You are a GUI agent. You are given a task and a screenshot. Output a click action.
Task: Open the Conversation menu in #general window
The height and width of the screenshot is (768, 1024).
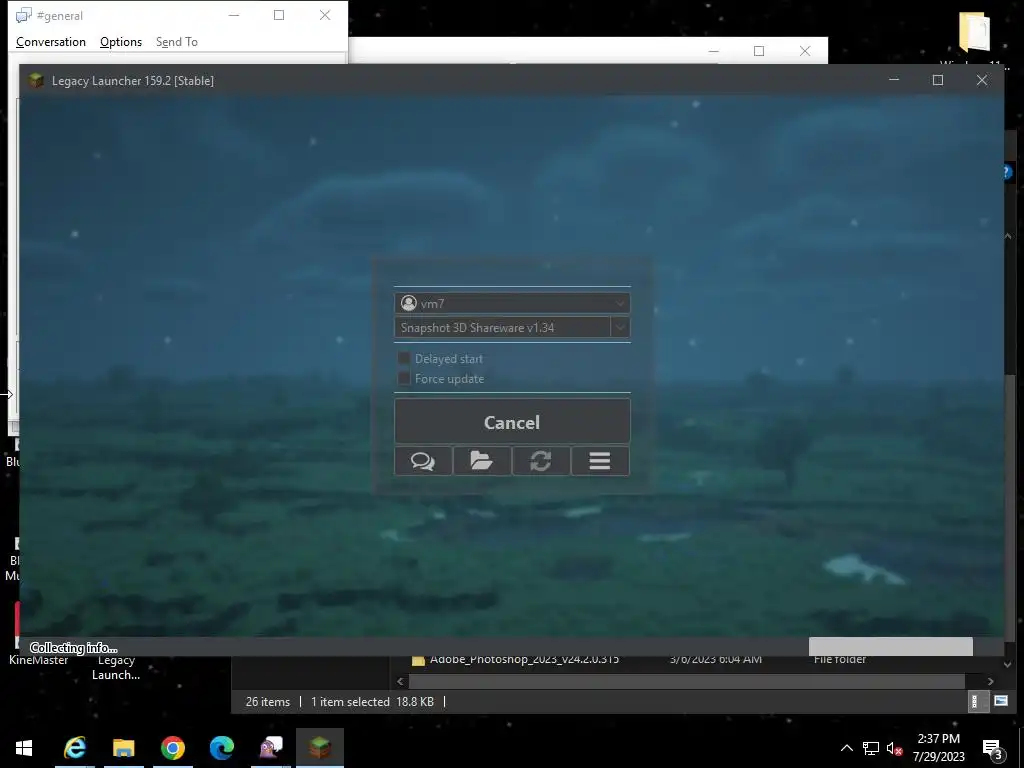click(x=51, y=42)
